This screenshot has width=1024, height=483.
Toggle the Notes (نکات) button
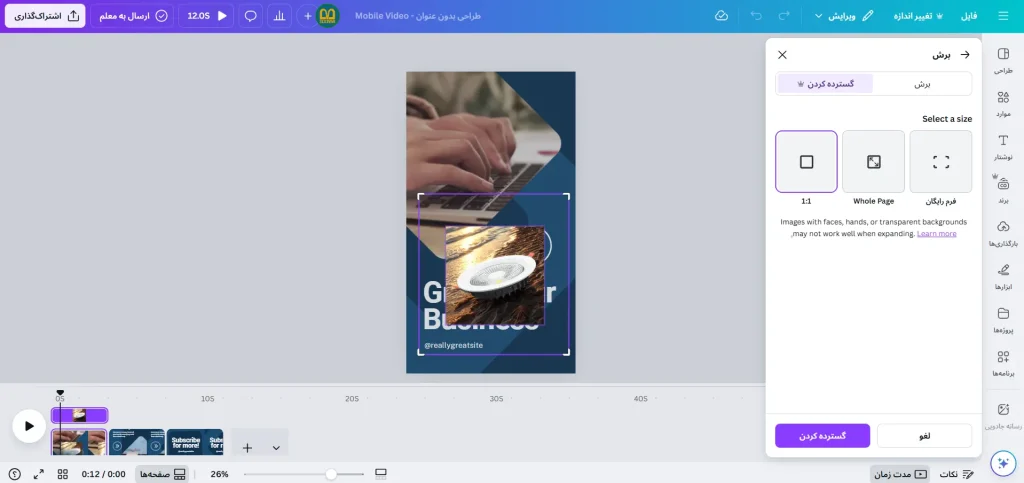click(957, 474)
